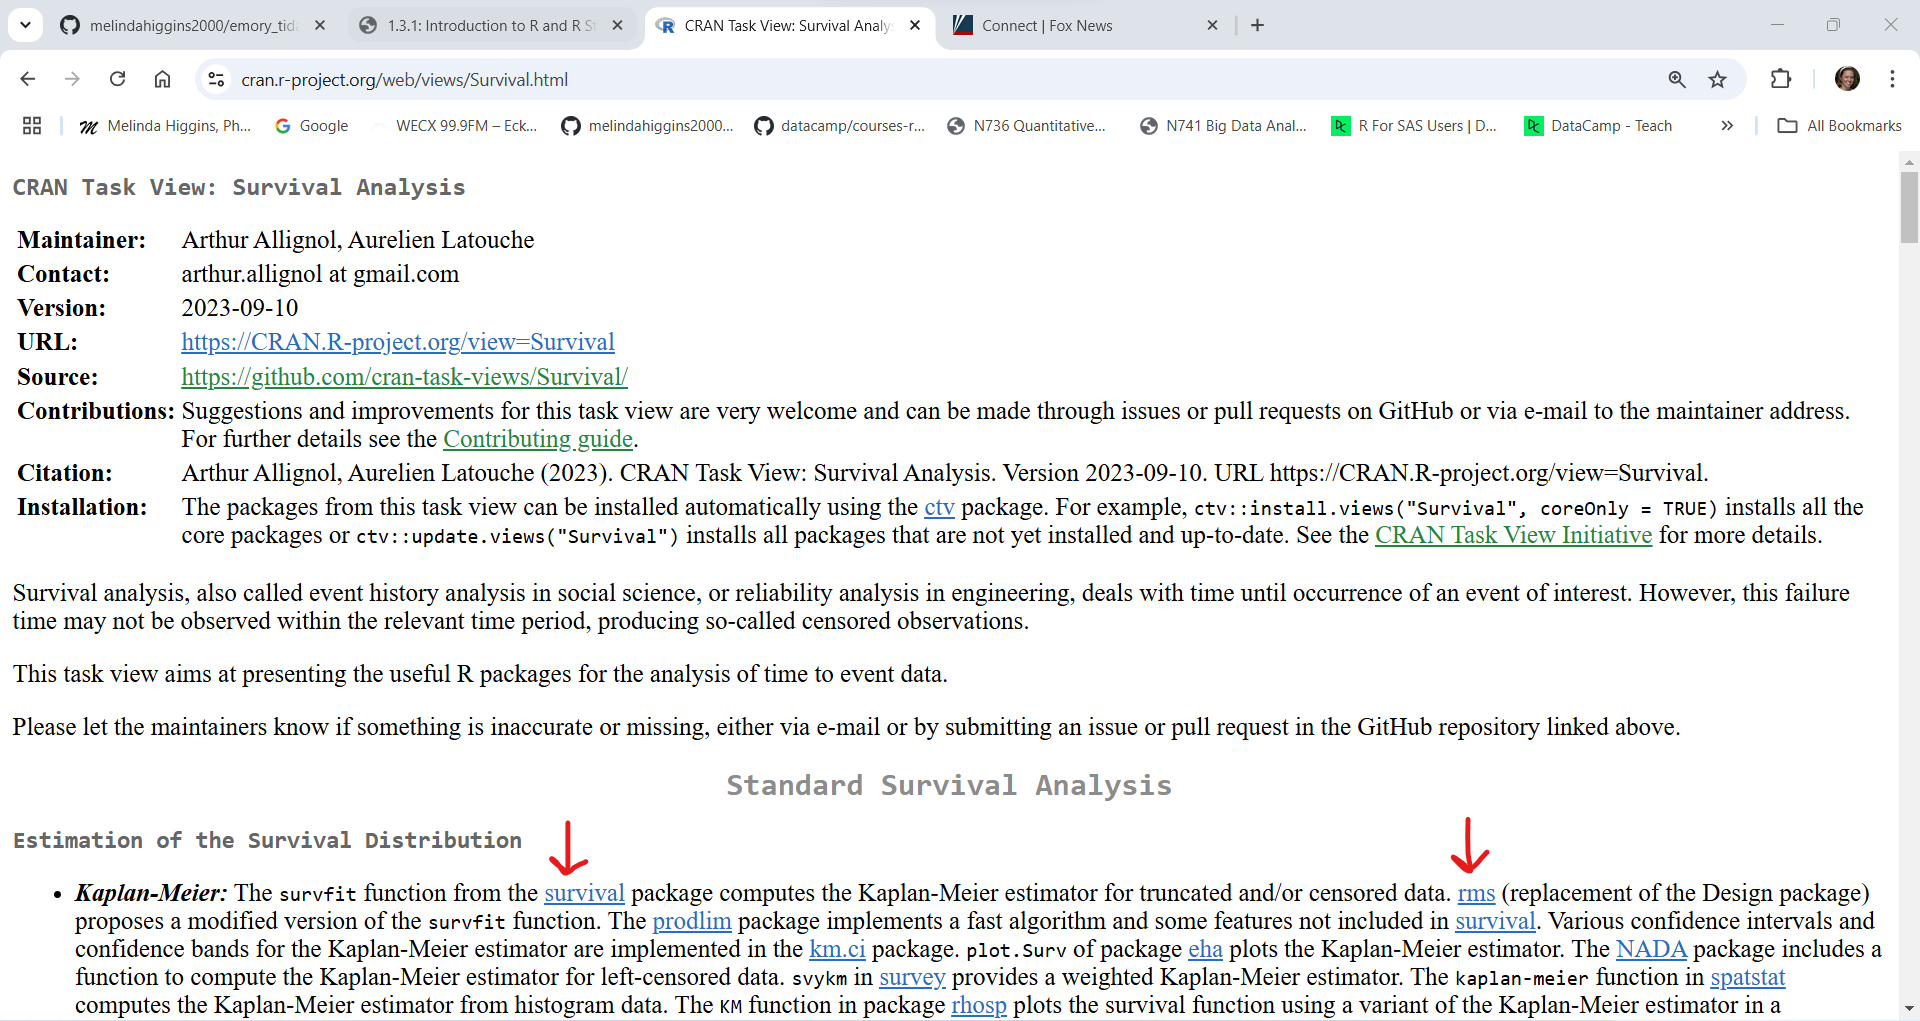This screenshot has height=1021, width=1920.
Task: Reload the current page
Action: click(117, 79)
